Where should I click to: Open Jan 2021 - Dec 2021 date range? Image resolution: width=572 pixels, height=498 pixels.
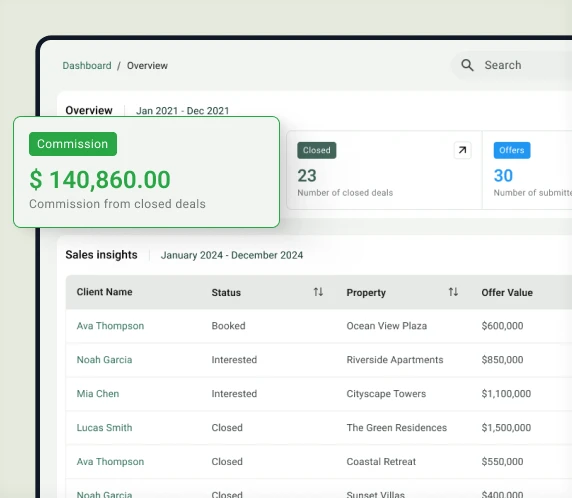(x=182, y=111)
